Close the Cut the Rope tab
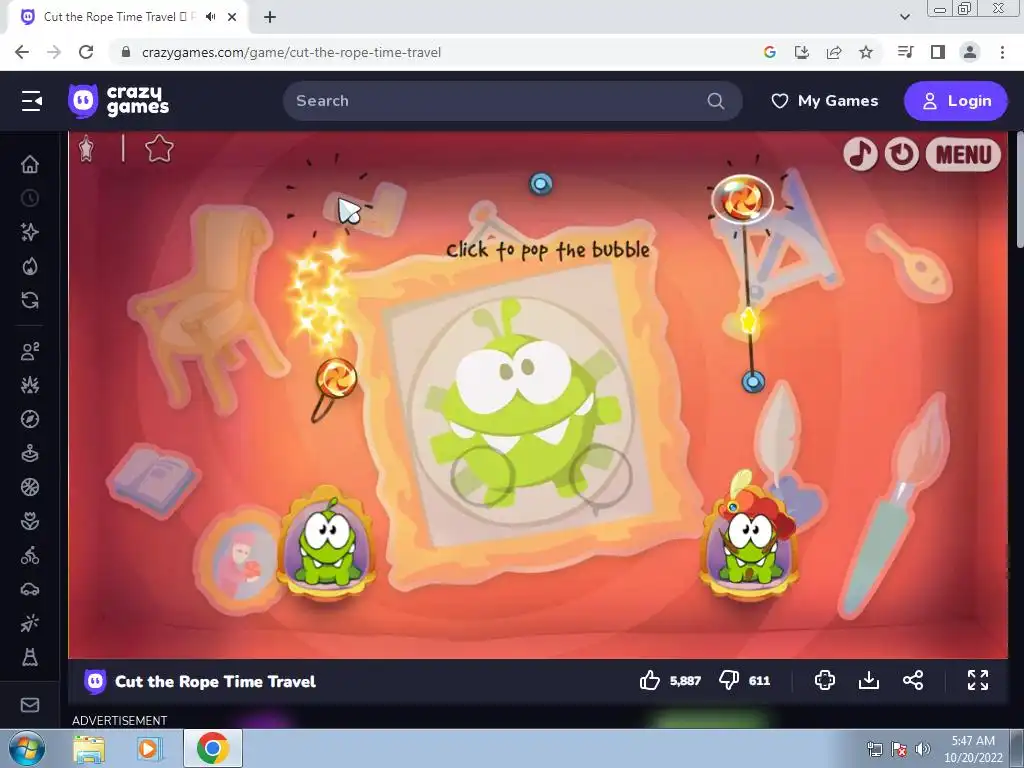1024x768 pixels. (x=232, y=17)
